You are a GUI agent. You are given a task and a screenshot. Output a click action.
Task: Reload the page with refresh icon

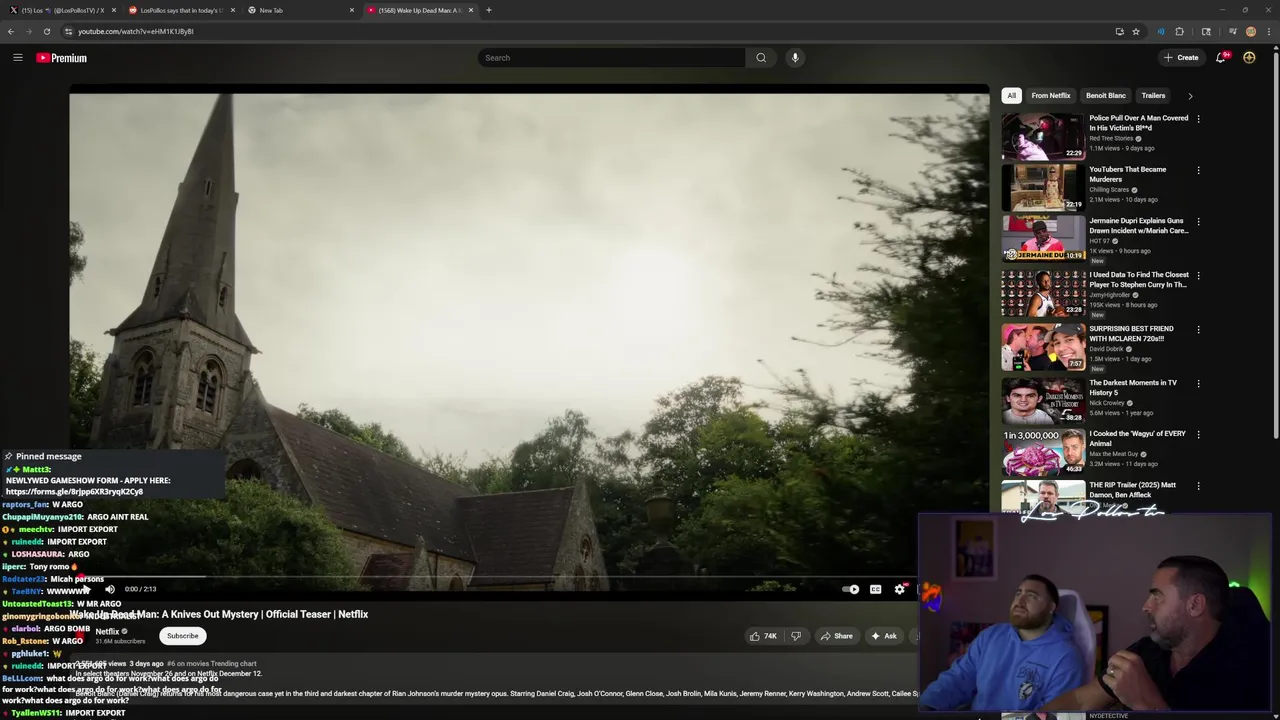[x=47, y=31]
